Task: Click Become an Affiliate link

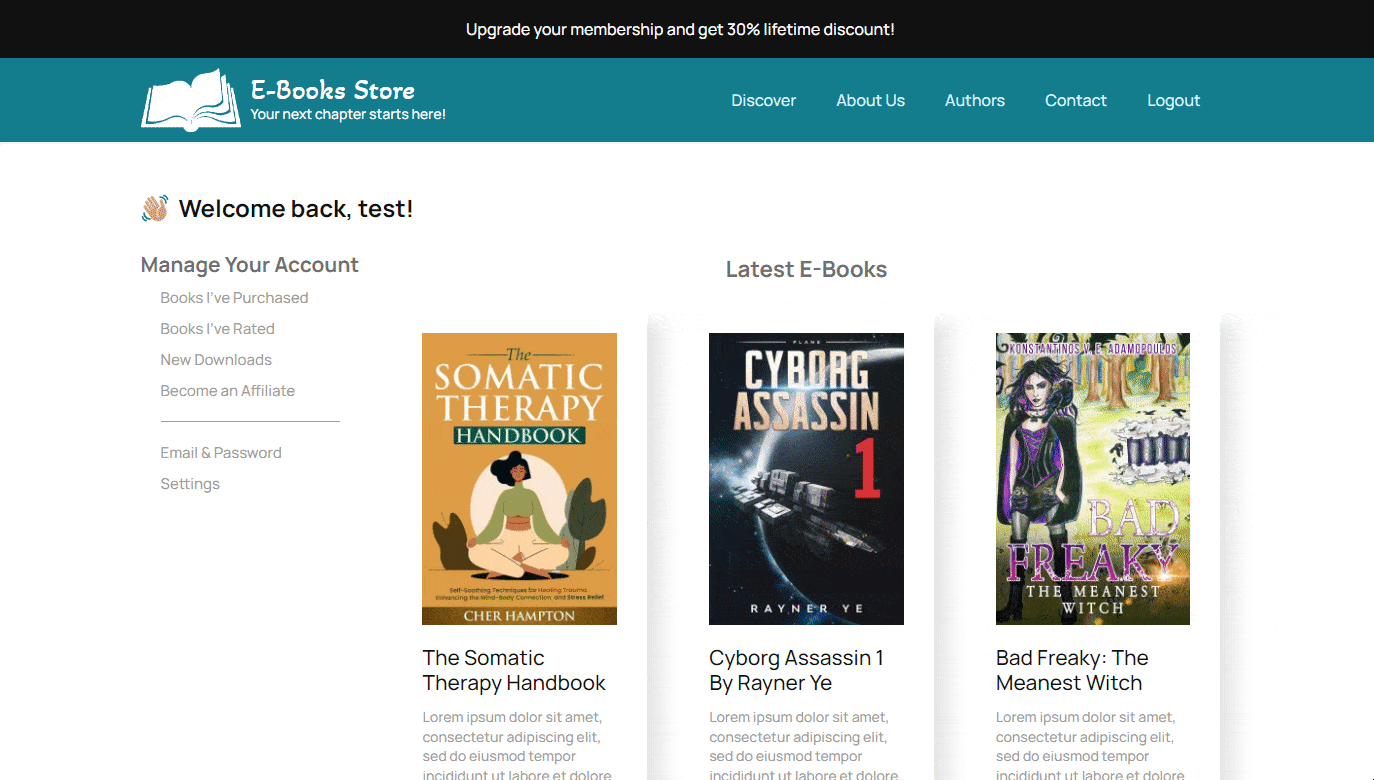Action: click(x=227, y=391)
